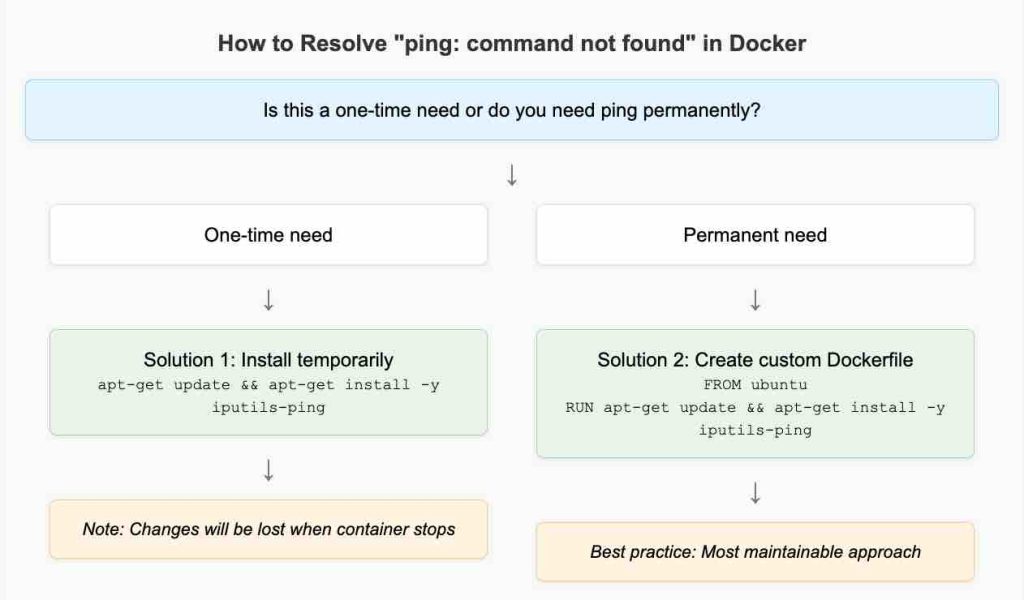The width and height of the screenshot is (1024, 600).
Task: Click the "RUN apt-get update" code line
Action: 755,407
